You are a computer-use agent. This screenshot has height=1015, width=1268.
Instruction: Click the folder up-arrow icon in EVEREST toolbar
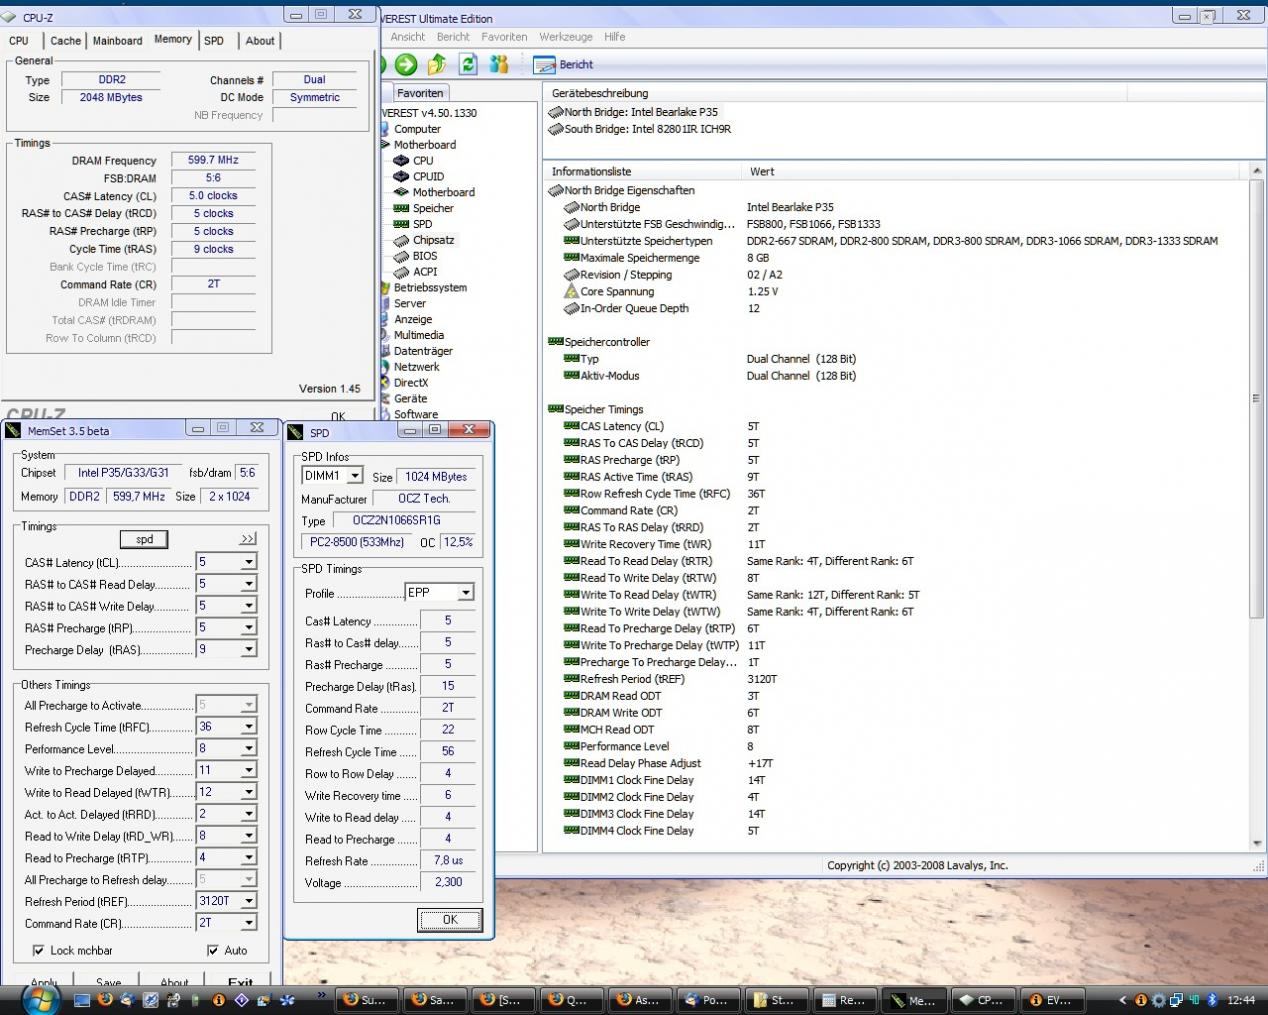point(436,65)
